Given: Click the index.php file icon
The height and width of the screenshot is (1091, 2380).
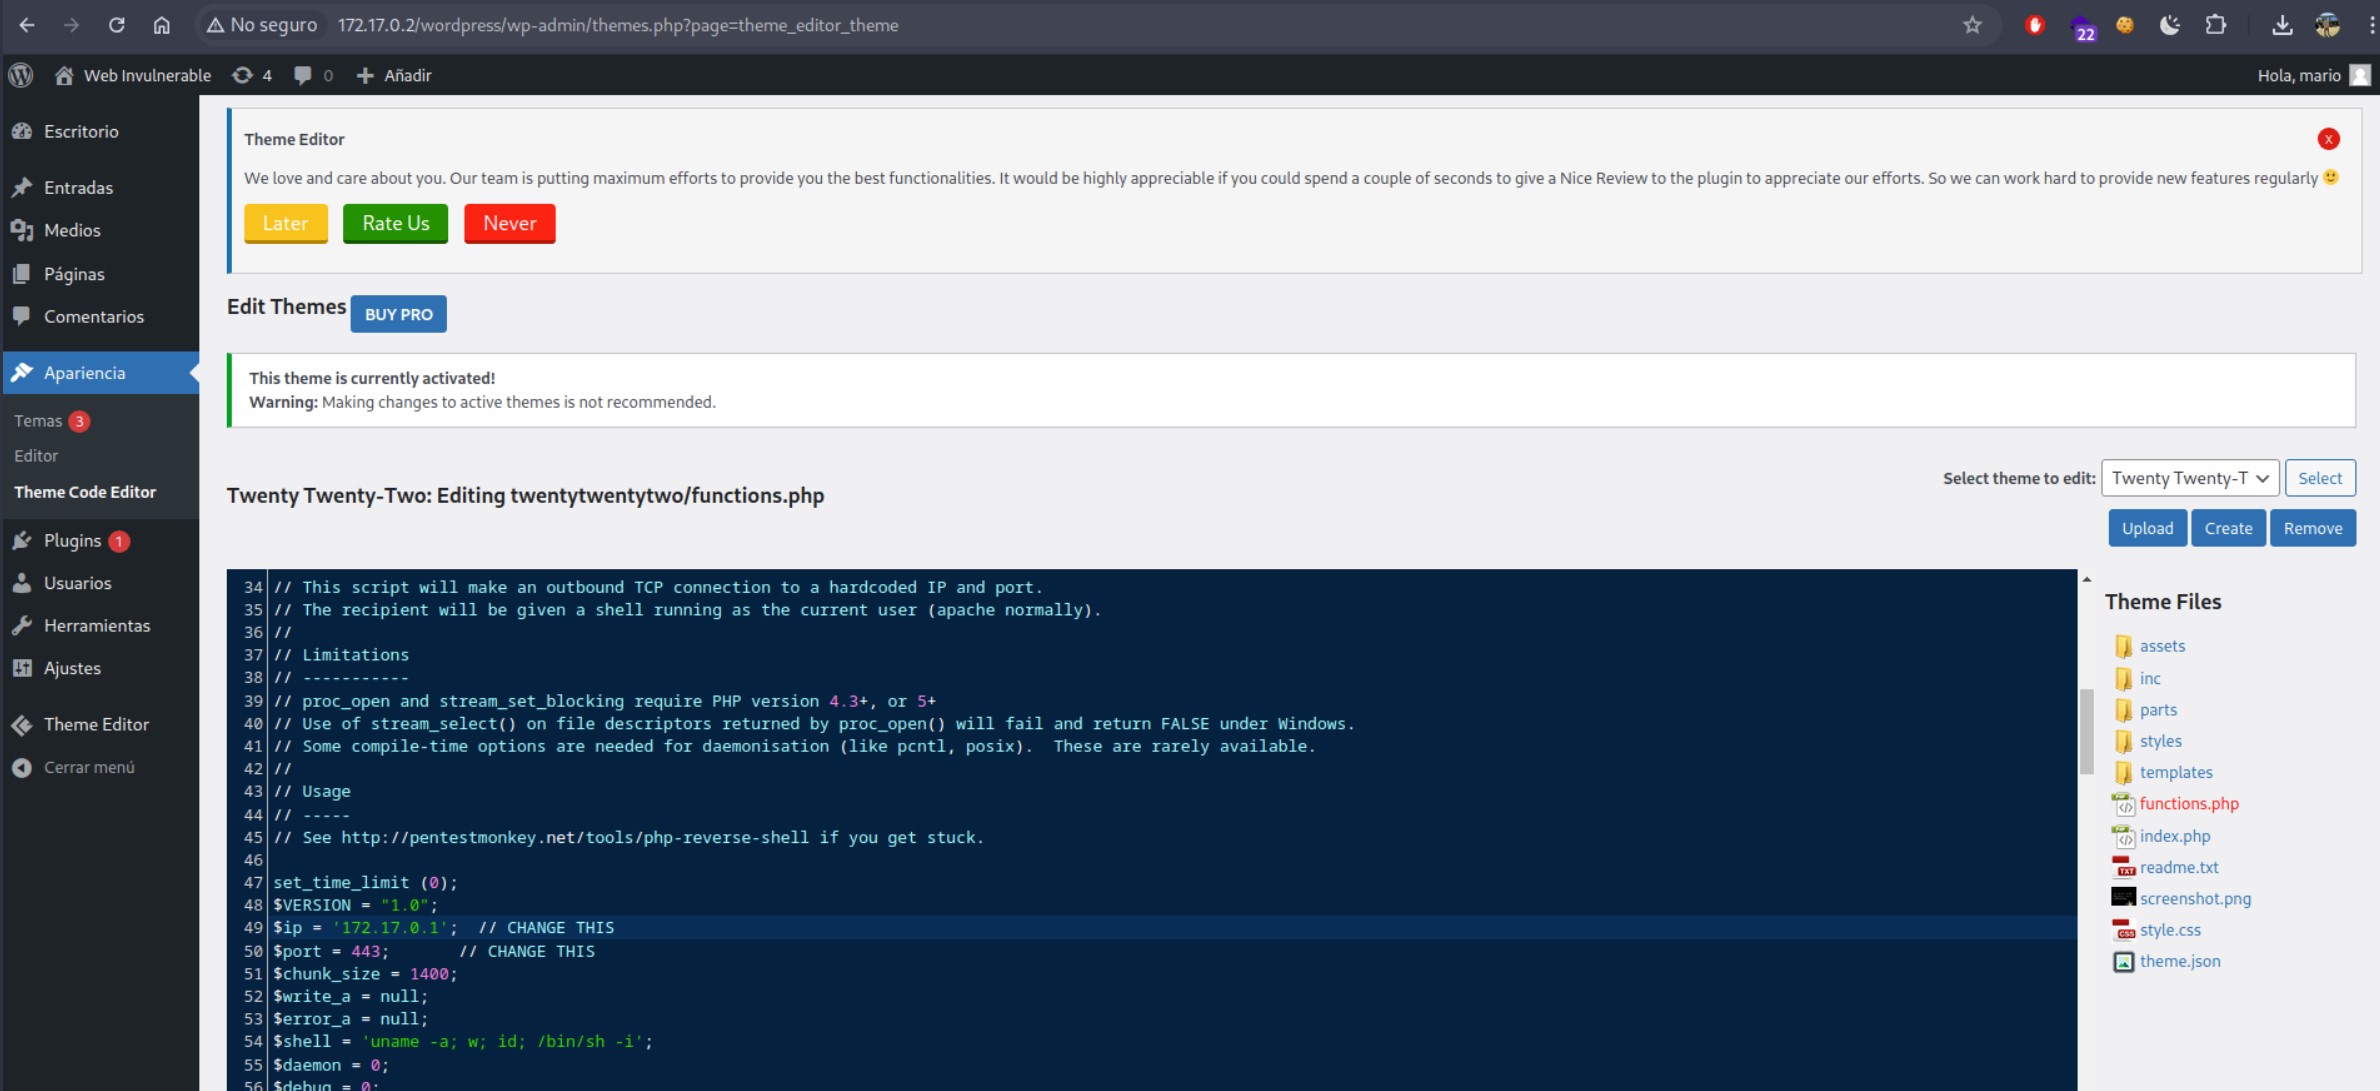Looking at the screenshot, I should click(2123, 836).
